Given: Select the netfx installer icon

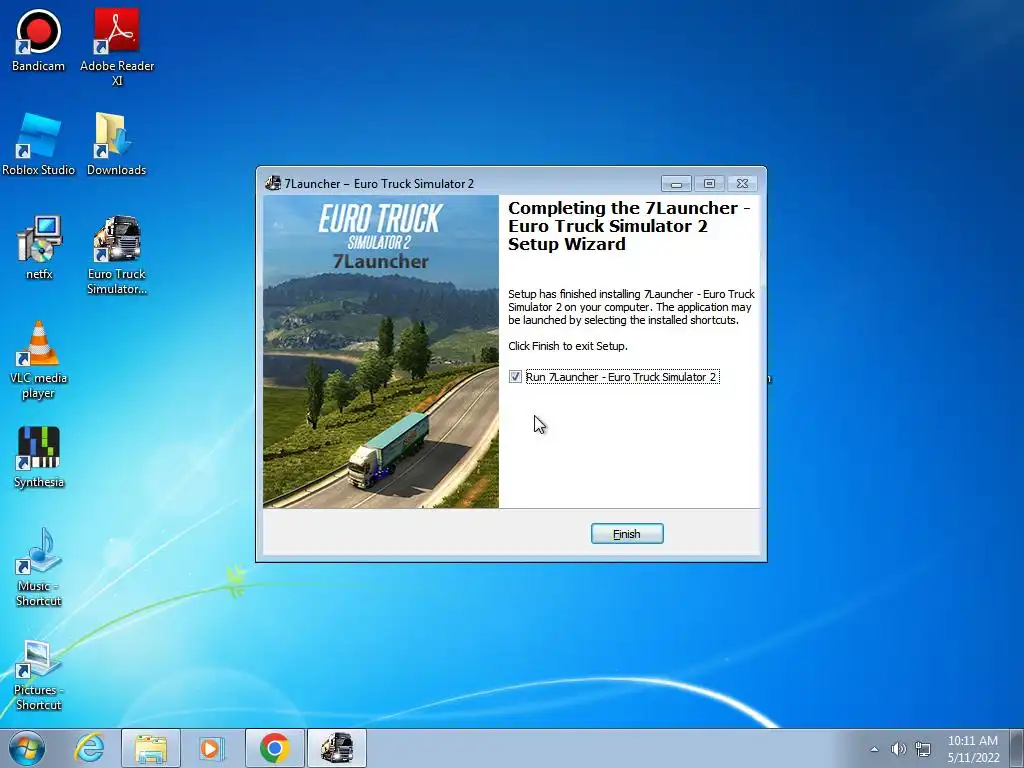Looking at the screenshot, I should tap(39, 248).
